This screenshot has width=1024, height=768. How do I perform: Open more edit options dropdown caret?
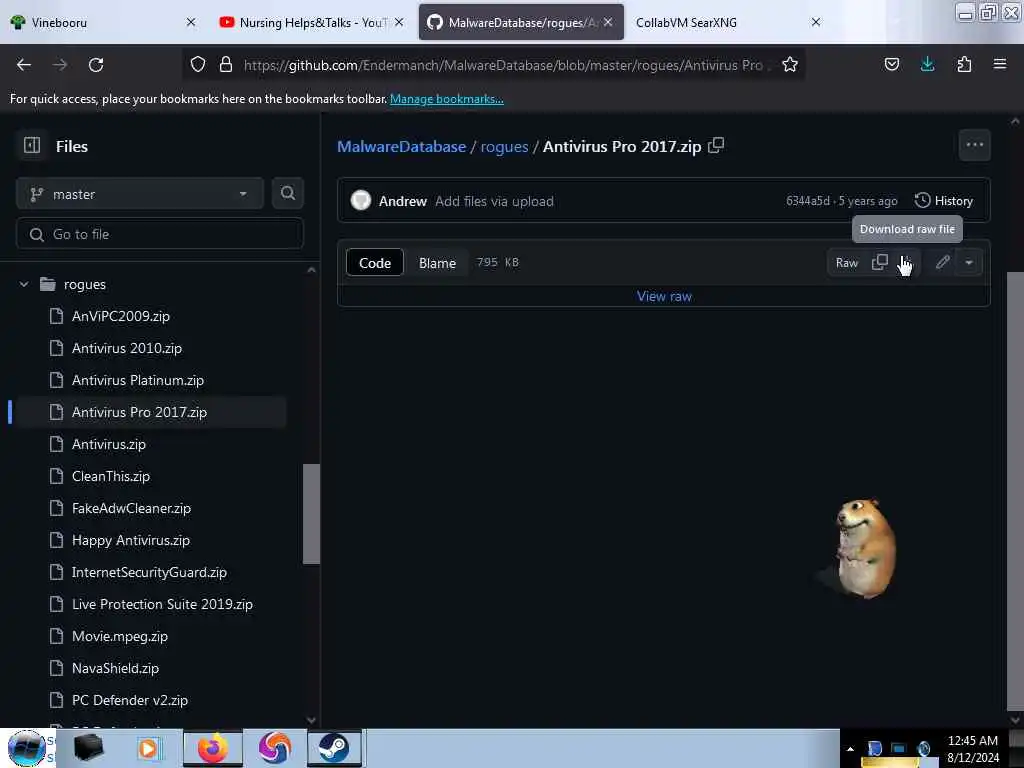(969, 262)
